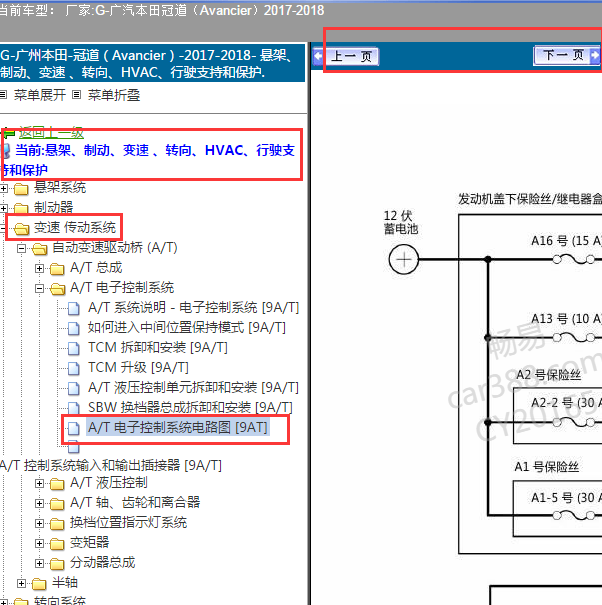Click folder icon beside A/T 液压控制
Image resolution: width=602 pixels, height=605 pixels.
click(x=57, y=484)
